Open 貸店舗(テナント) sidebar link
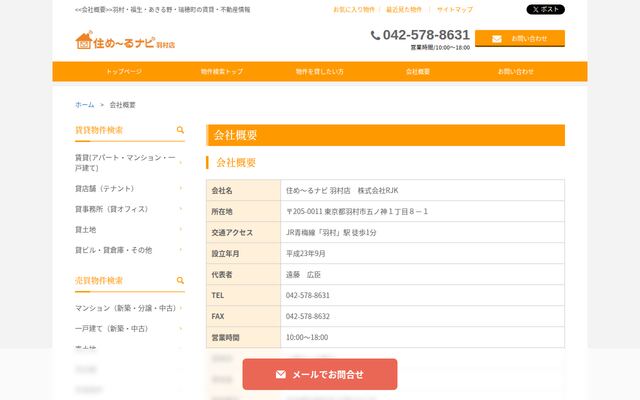640x400 pixels. click(104, 189)
